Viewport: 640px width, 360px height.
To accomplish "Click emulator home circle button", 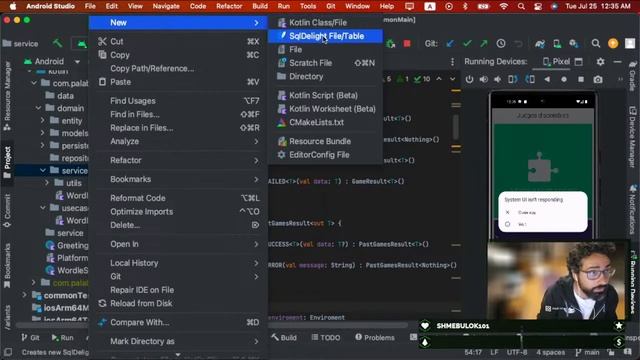I will tap(564, 79).
